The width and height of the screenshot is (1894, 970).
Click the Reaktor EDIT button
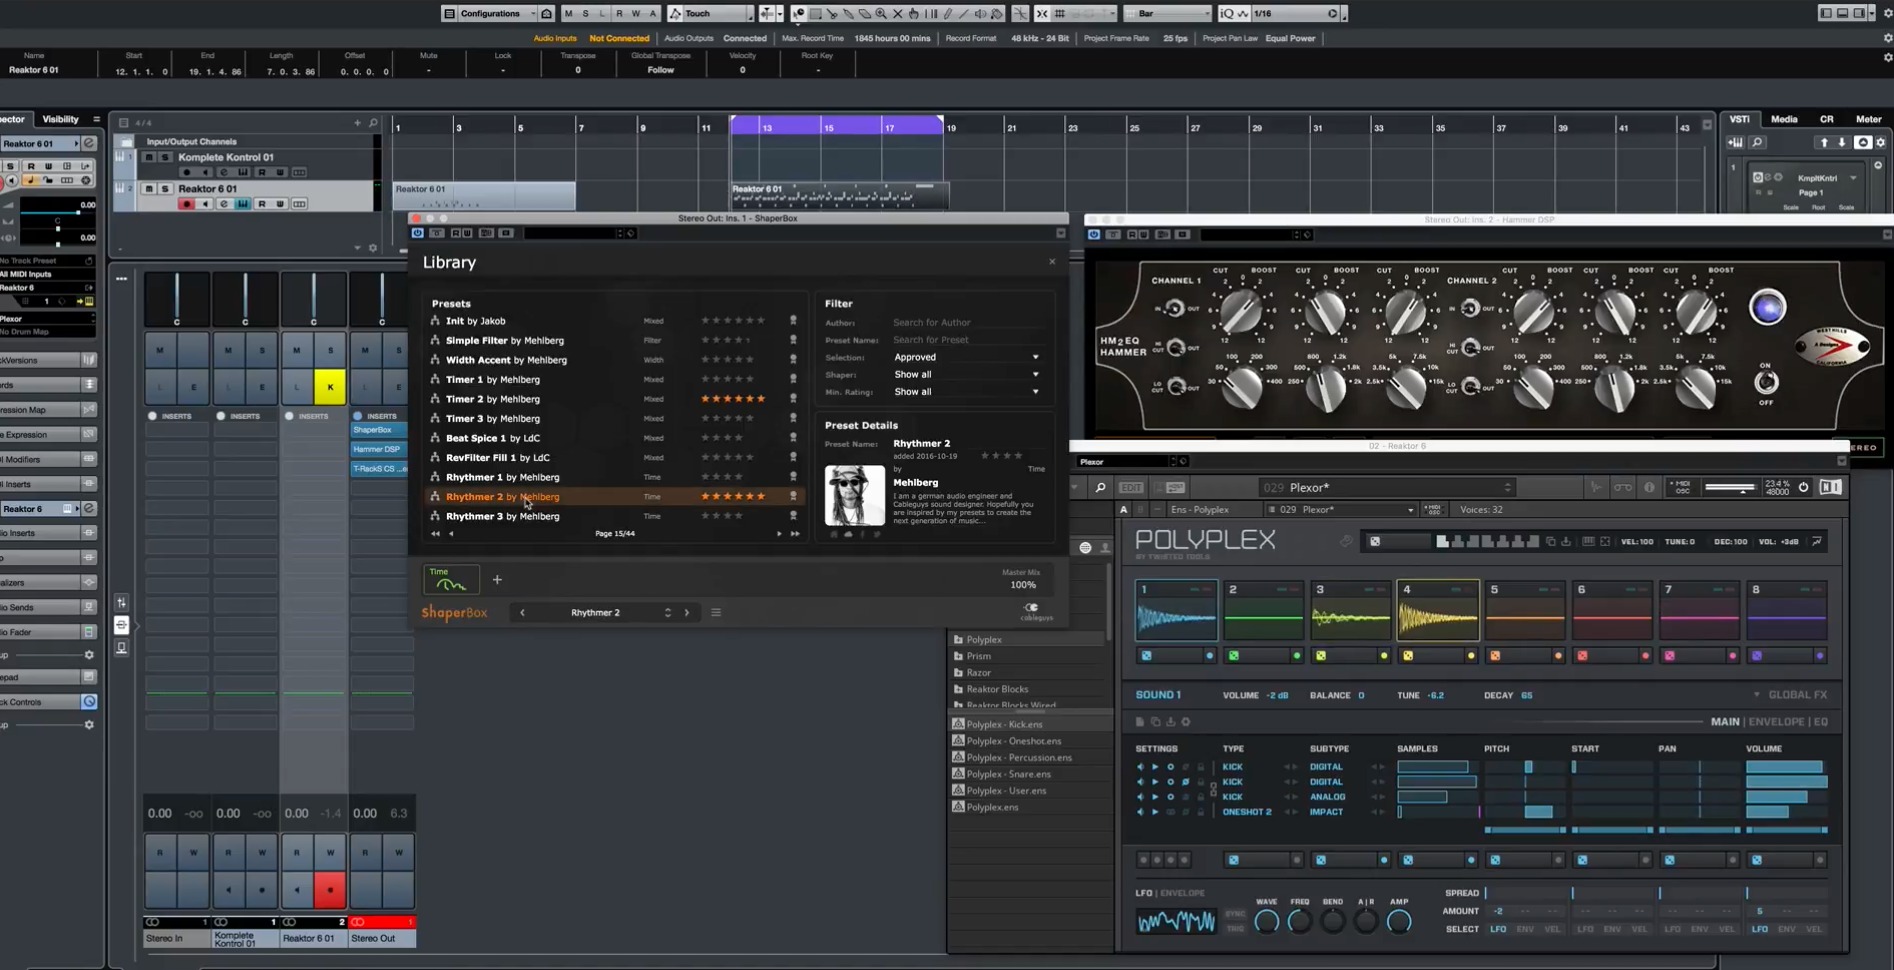tap(1131, 488)
